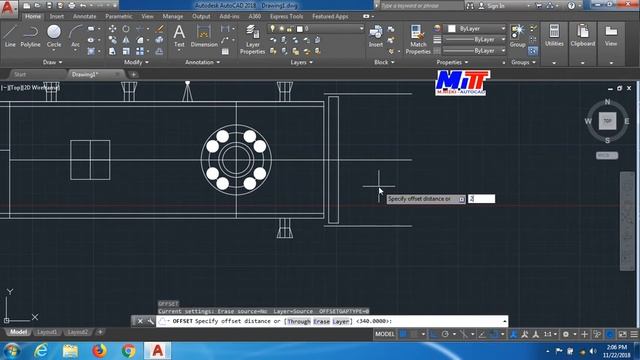The width and height of the screenshot is (640, 360).
Task: Select the Line tool
Action: click(x=10, y=36)
